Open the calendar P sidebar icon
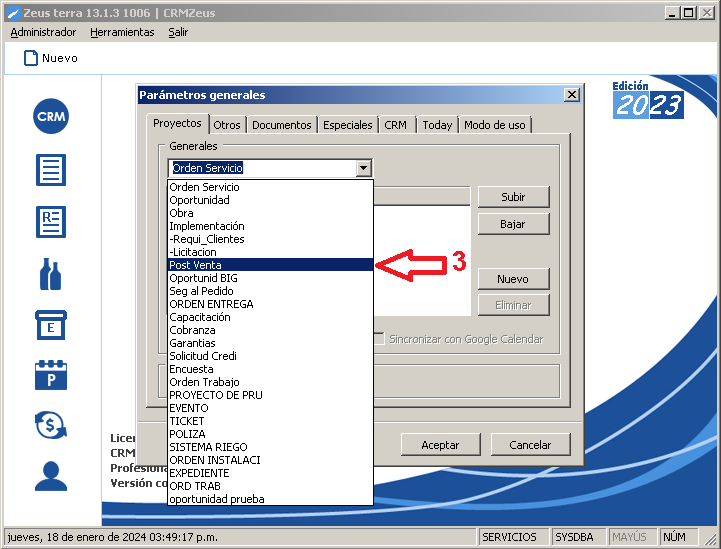Screen dimensions: 721x549 [51, 375]
